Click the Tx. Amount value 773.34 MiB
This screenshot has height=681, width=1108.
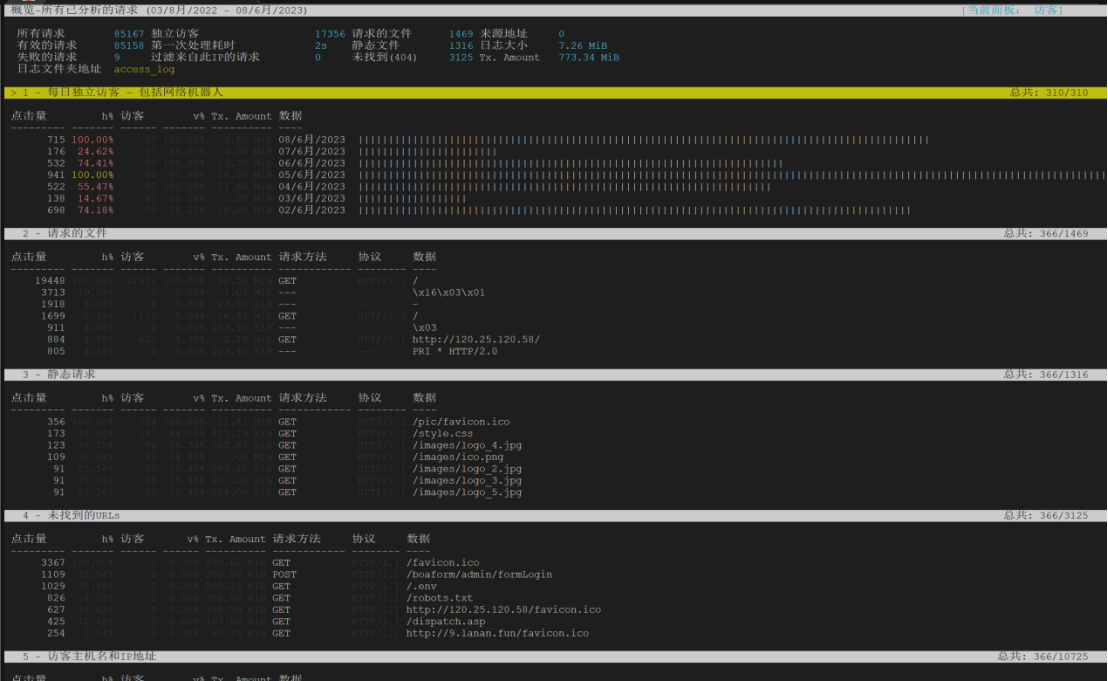click(x=589, y=57)
